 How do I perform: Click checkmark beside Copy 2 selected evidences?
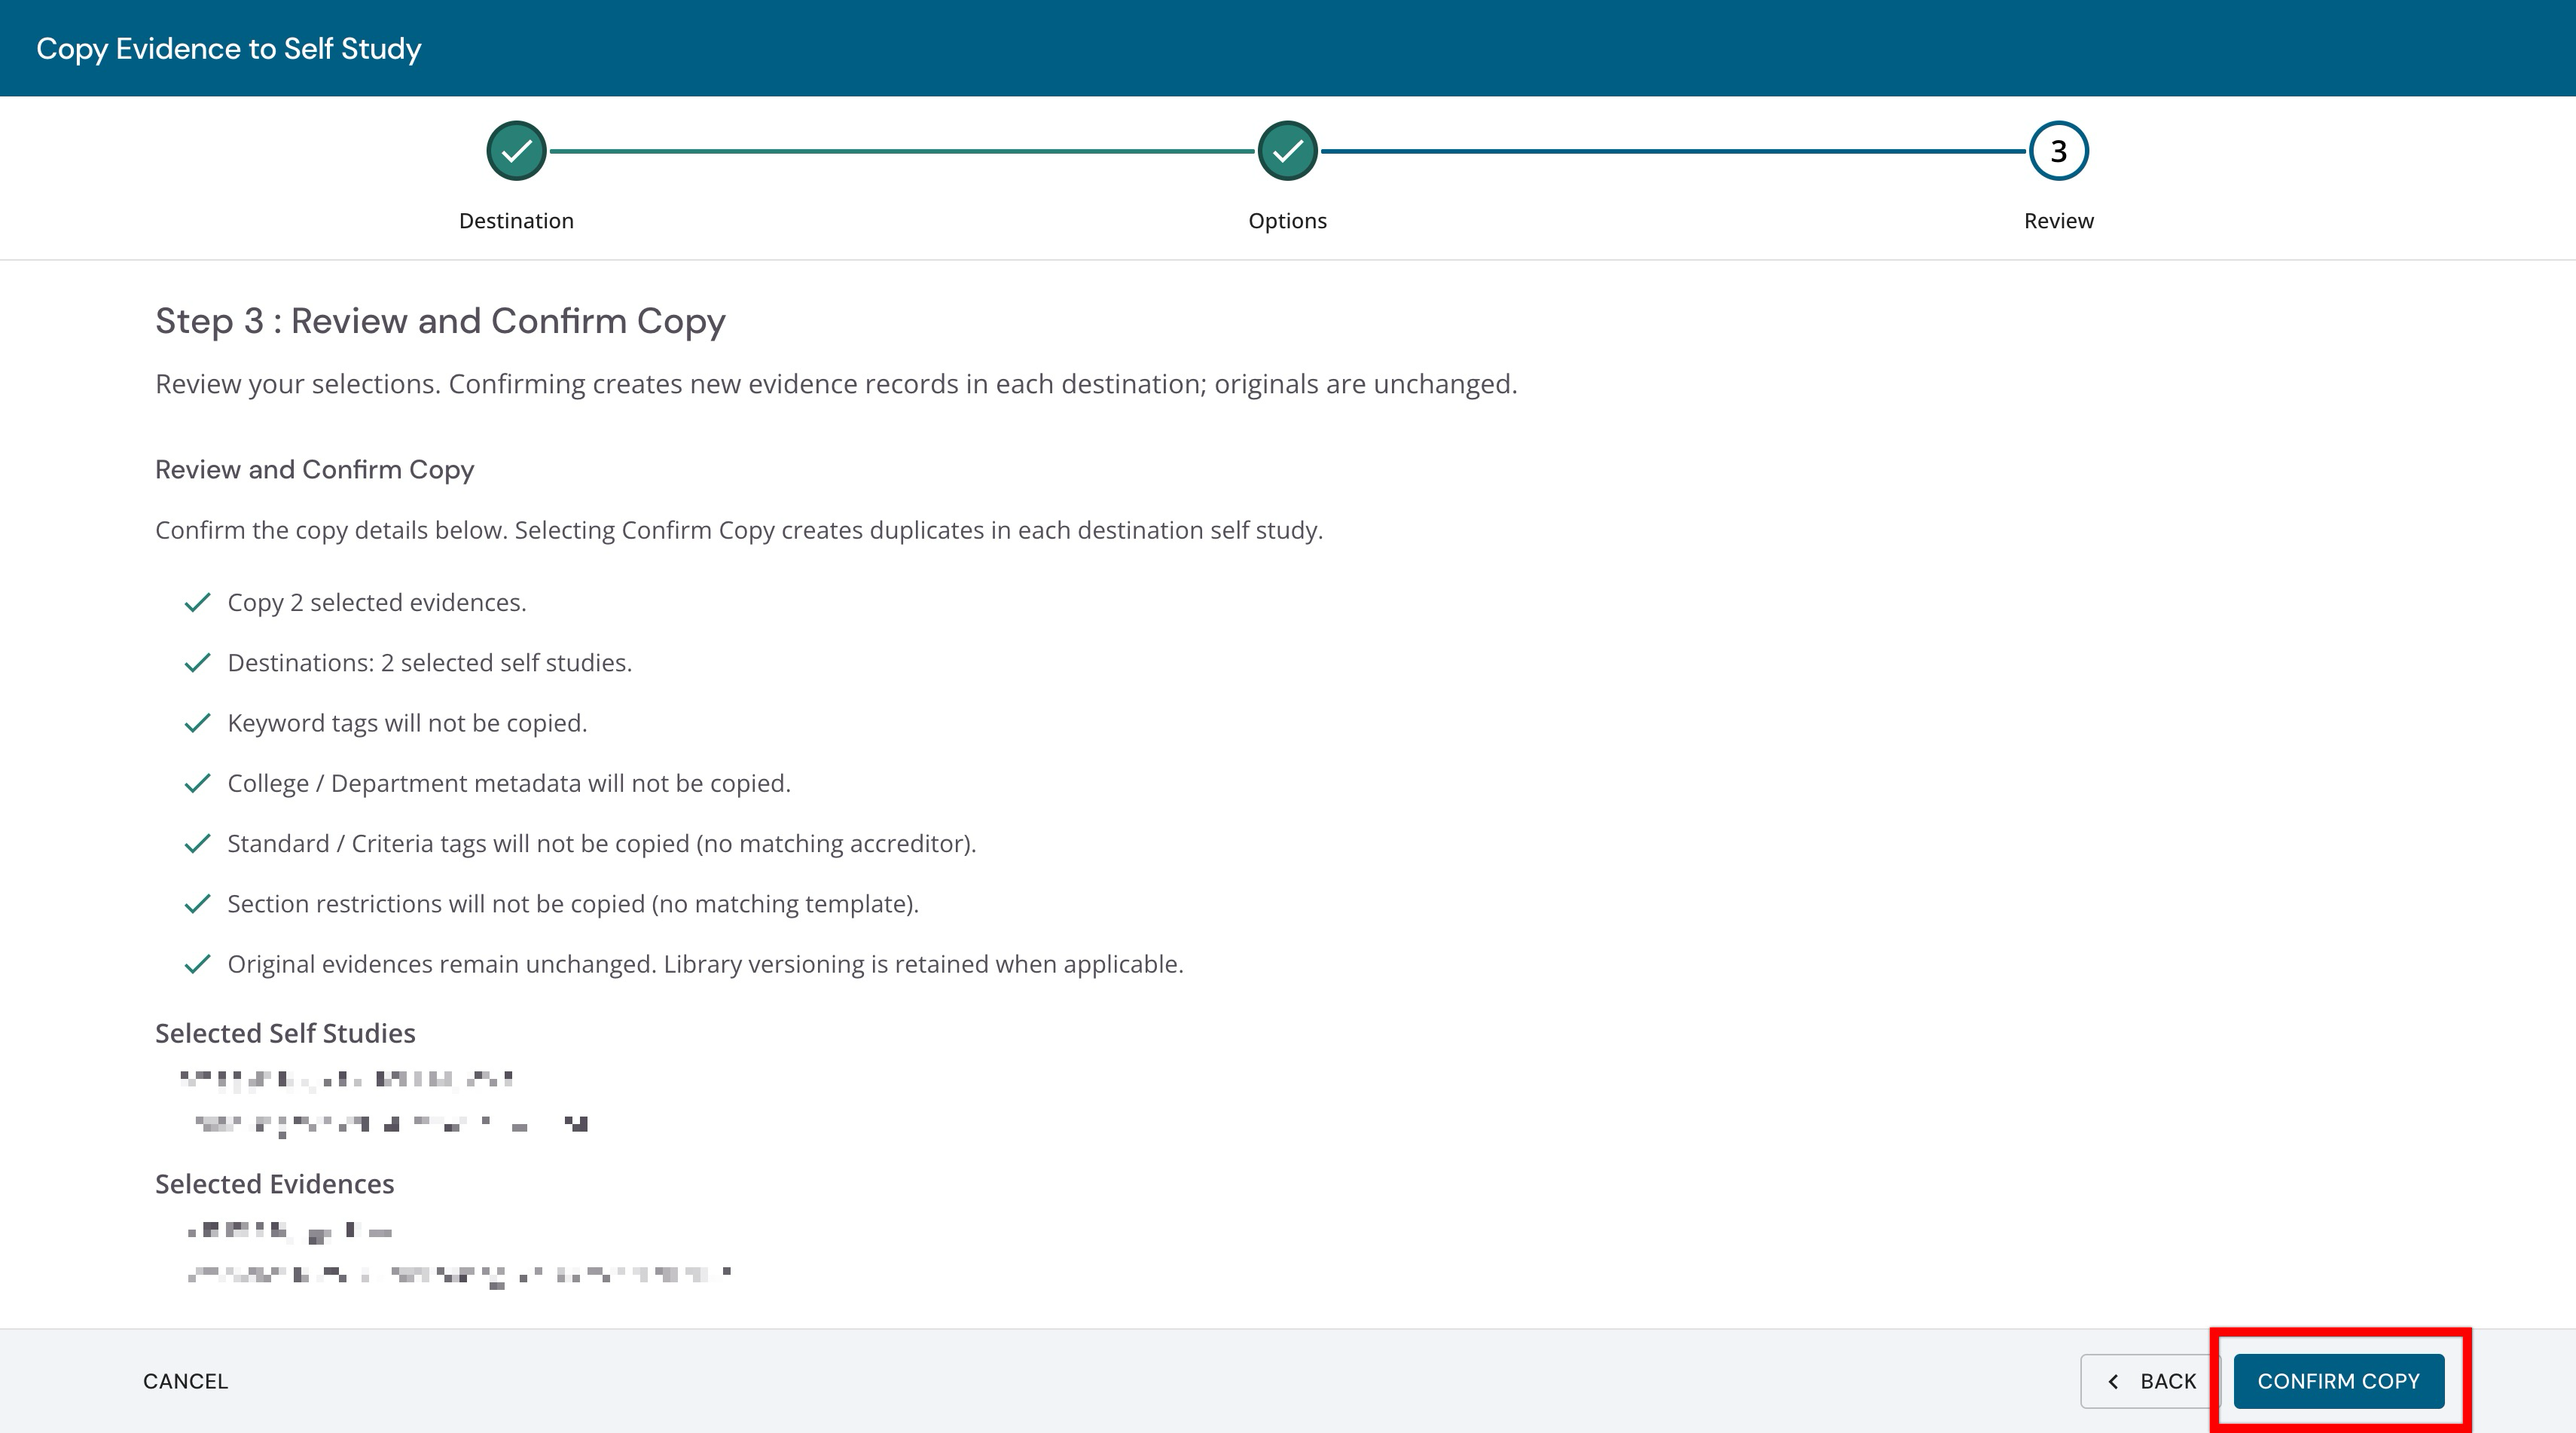pos(198,602)
